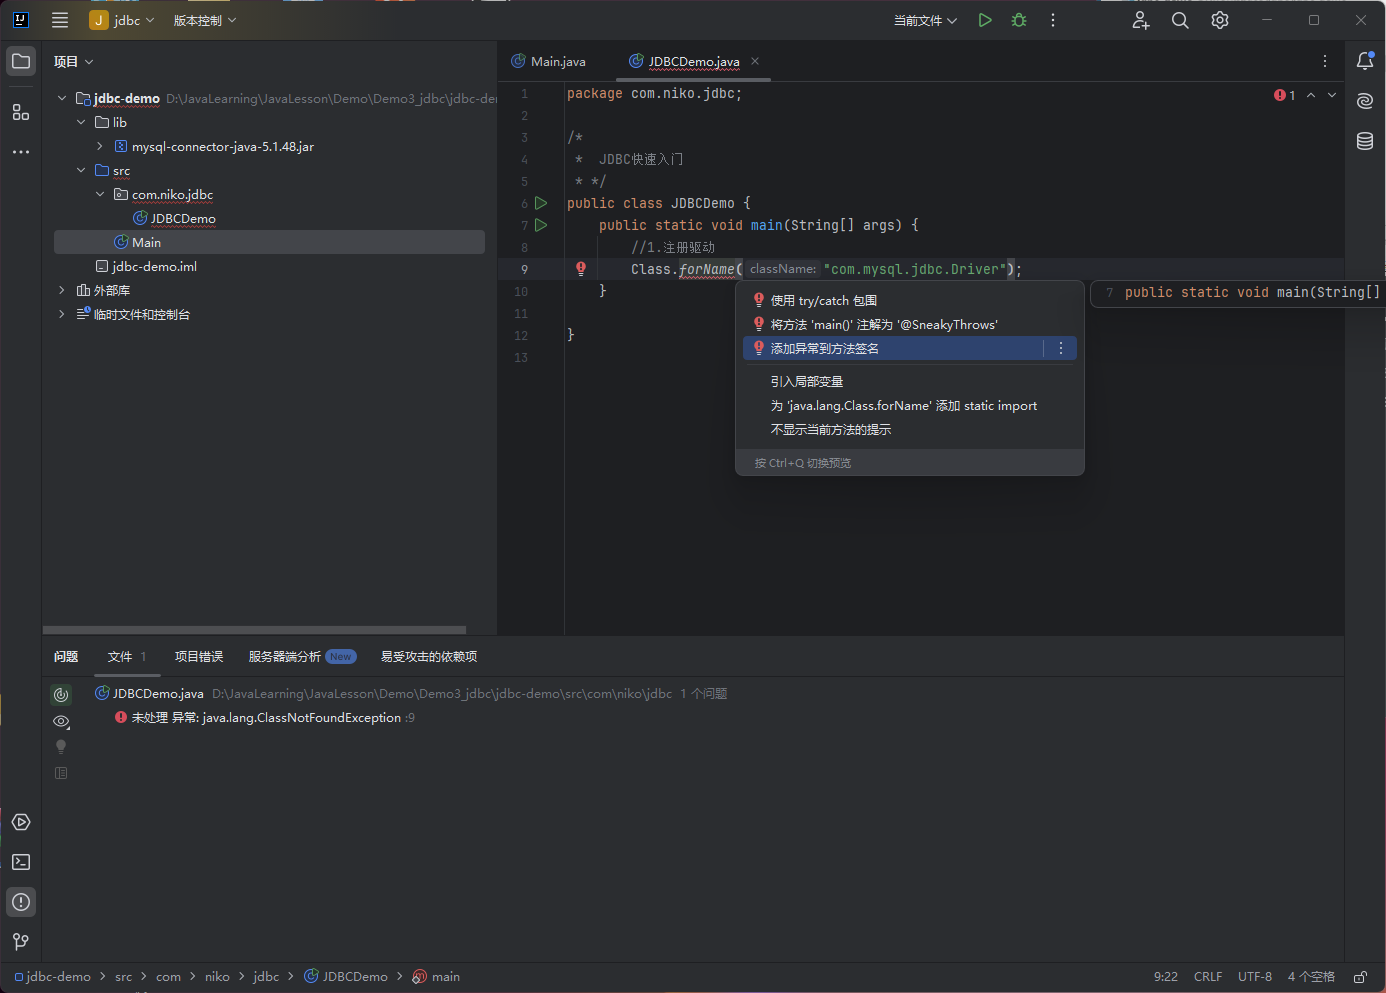The image size is (1386, 993).
Task: Show more tool windows ellipsis in left sidebar
Action: (21, 152)
